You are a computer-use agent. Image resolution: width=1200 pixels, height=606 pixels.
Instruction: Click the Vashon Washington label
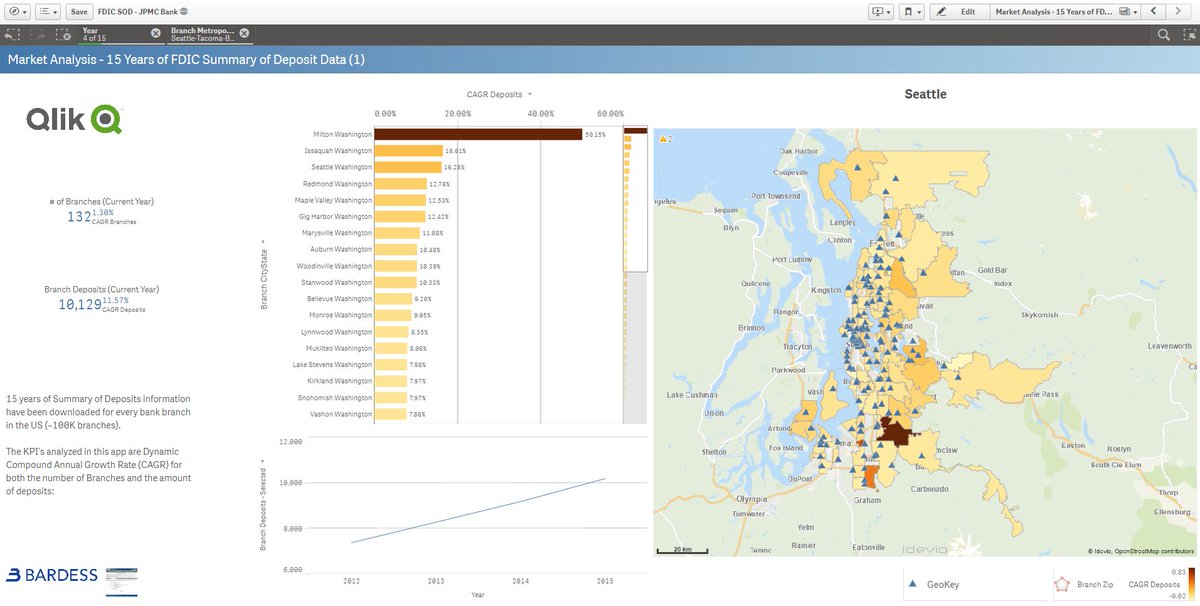340,414
